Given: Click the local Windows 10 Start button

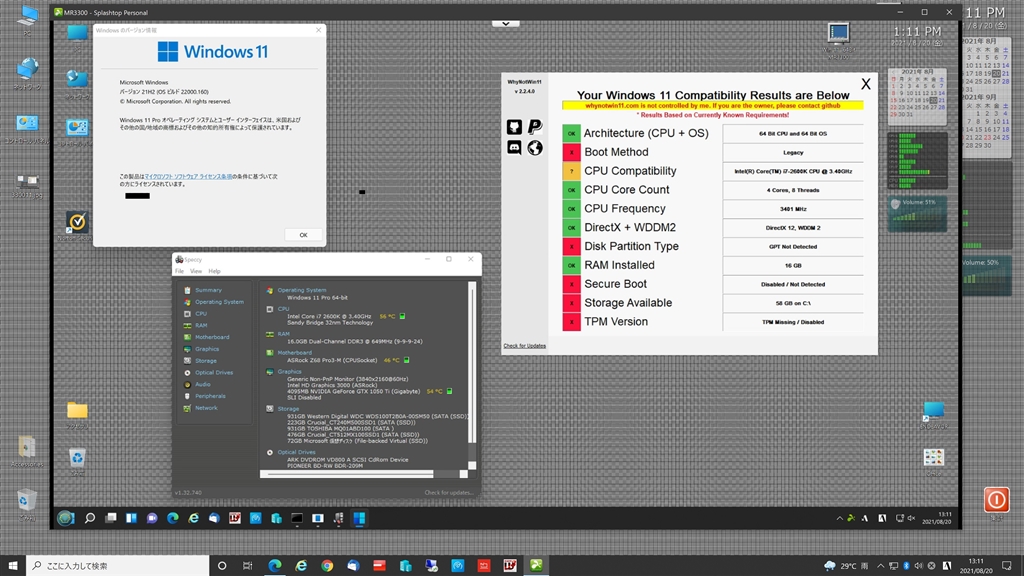Looking at the screenshot, I should pos(12,566).
